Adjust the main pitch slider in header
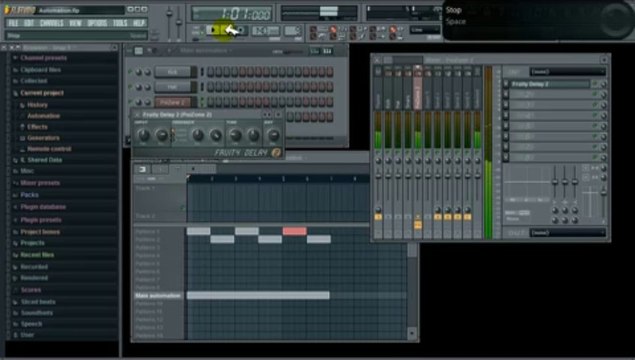The height and width of the screenshot is (360, 635). click(x=179, y=22)
